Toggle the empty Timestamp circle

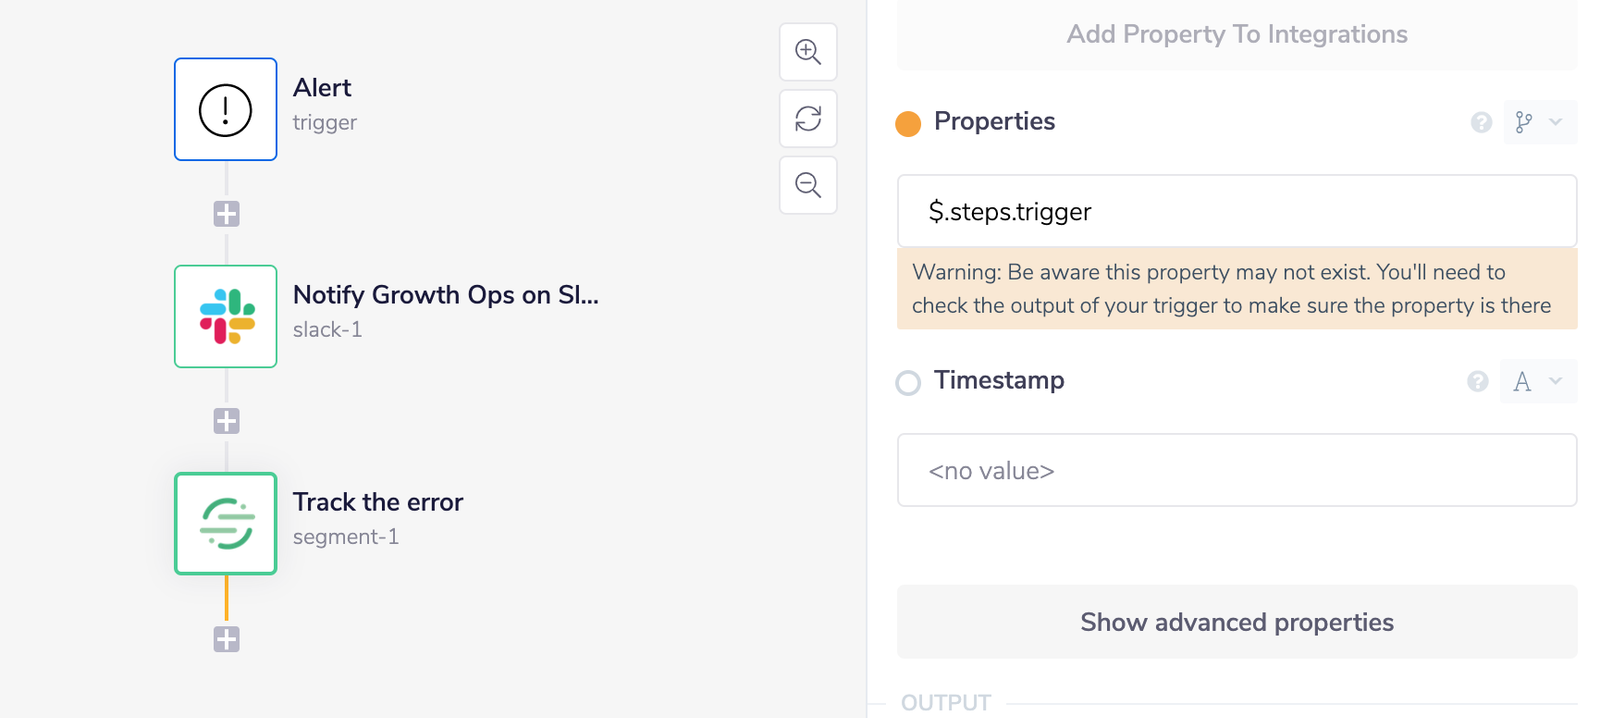(908, 383)
